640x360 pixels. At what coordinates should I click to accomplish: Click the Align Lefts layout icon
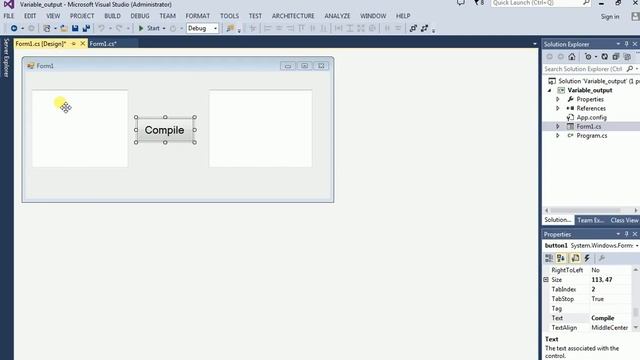click(268, 28)
